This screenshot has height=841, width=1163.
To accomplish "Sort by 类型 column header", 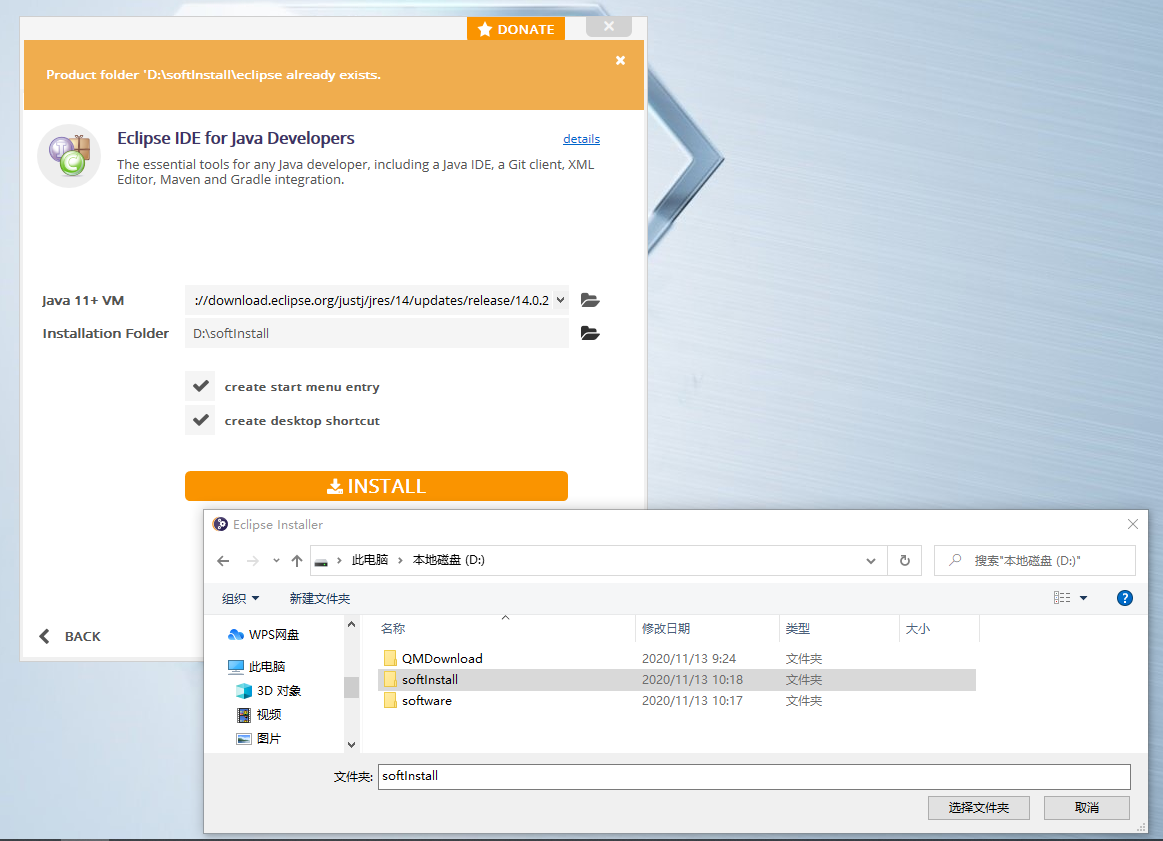I will (840, 629).
